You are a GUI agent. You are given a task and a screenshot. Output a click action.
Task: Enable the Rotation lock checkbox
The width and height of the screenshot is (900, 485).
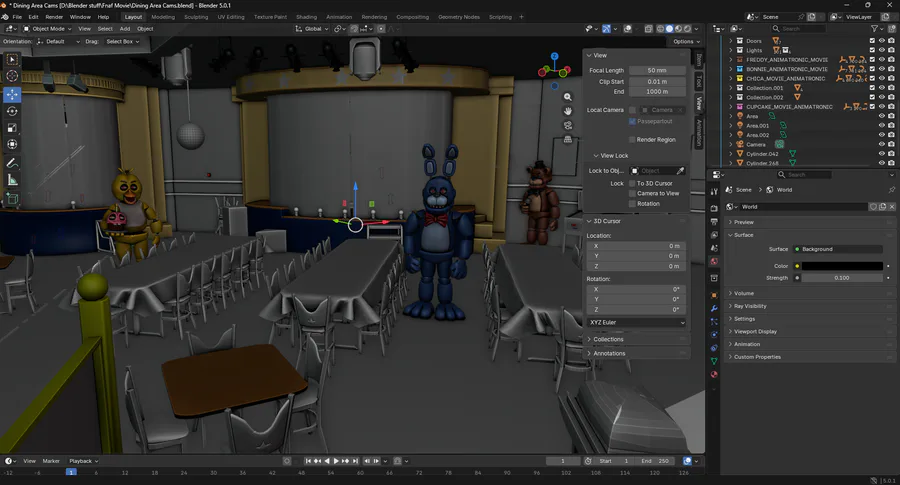click(633, 204)
